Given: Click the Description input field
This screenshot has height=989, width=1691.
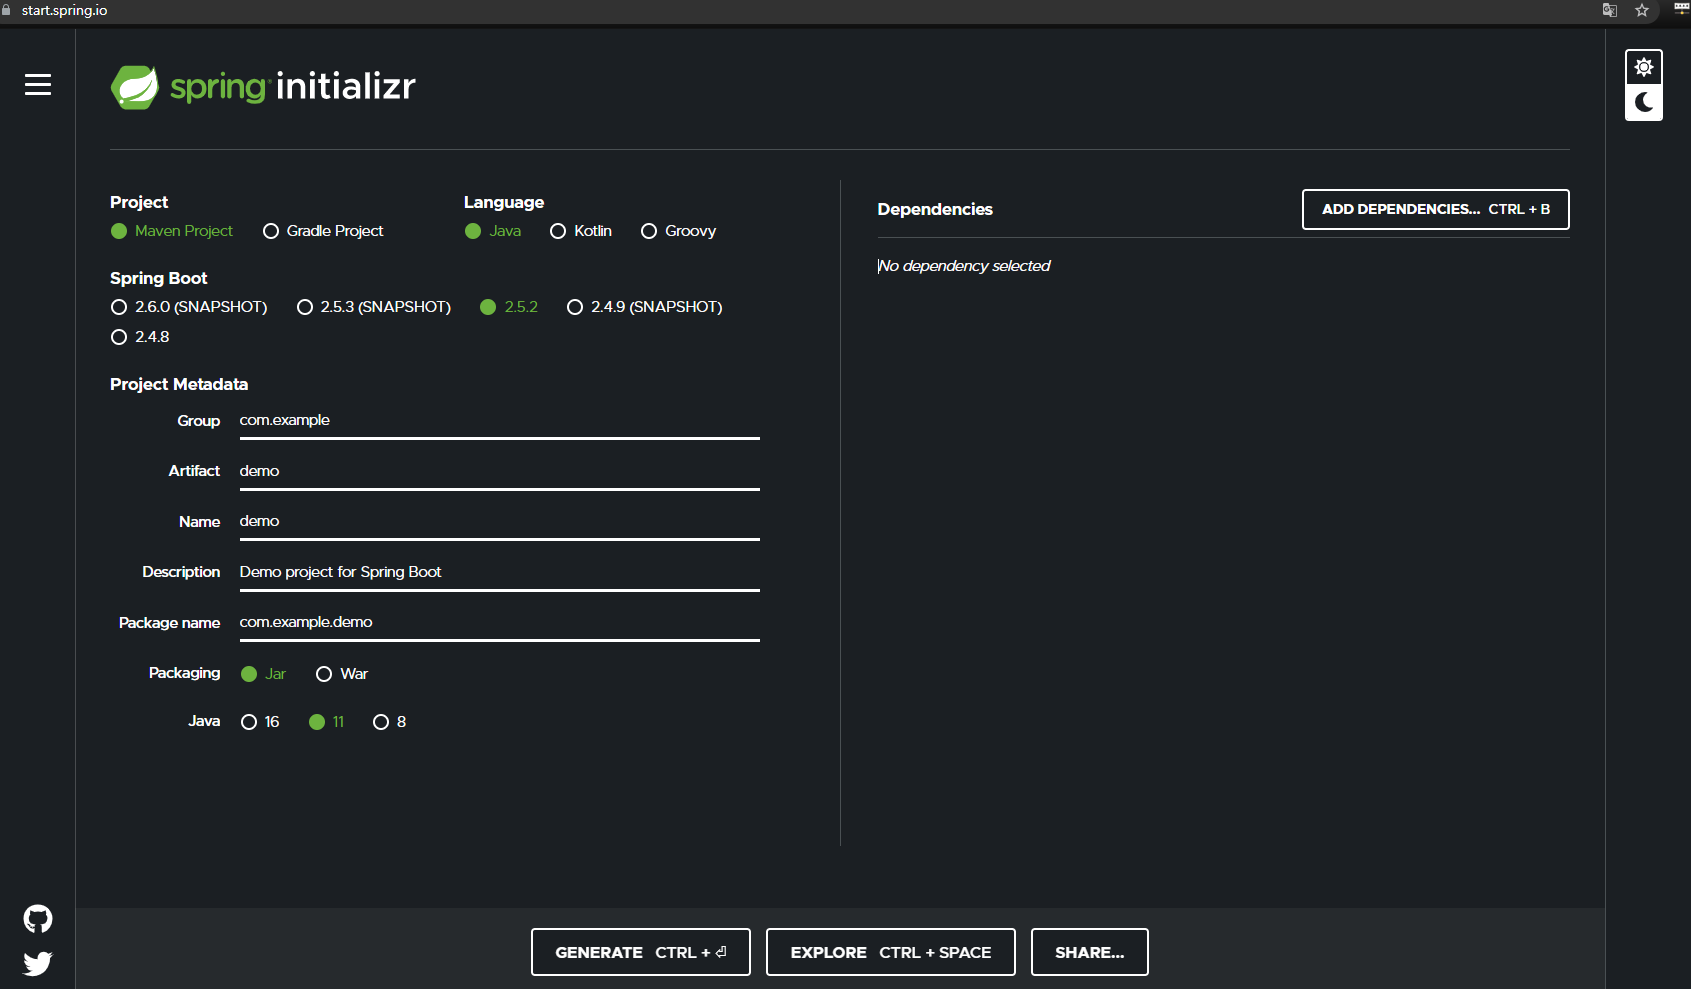Looking at the screenshot, I should 500,572.
